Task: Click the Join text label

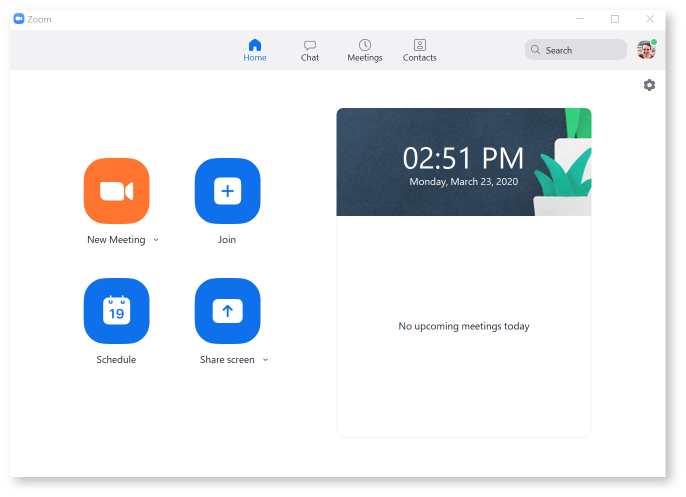Action: 227,240
